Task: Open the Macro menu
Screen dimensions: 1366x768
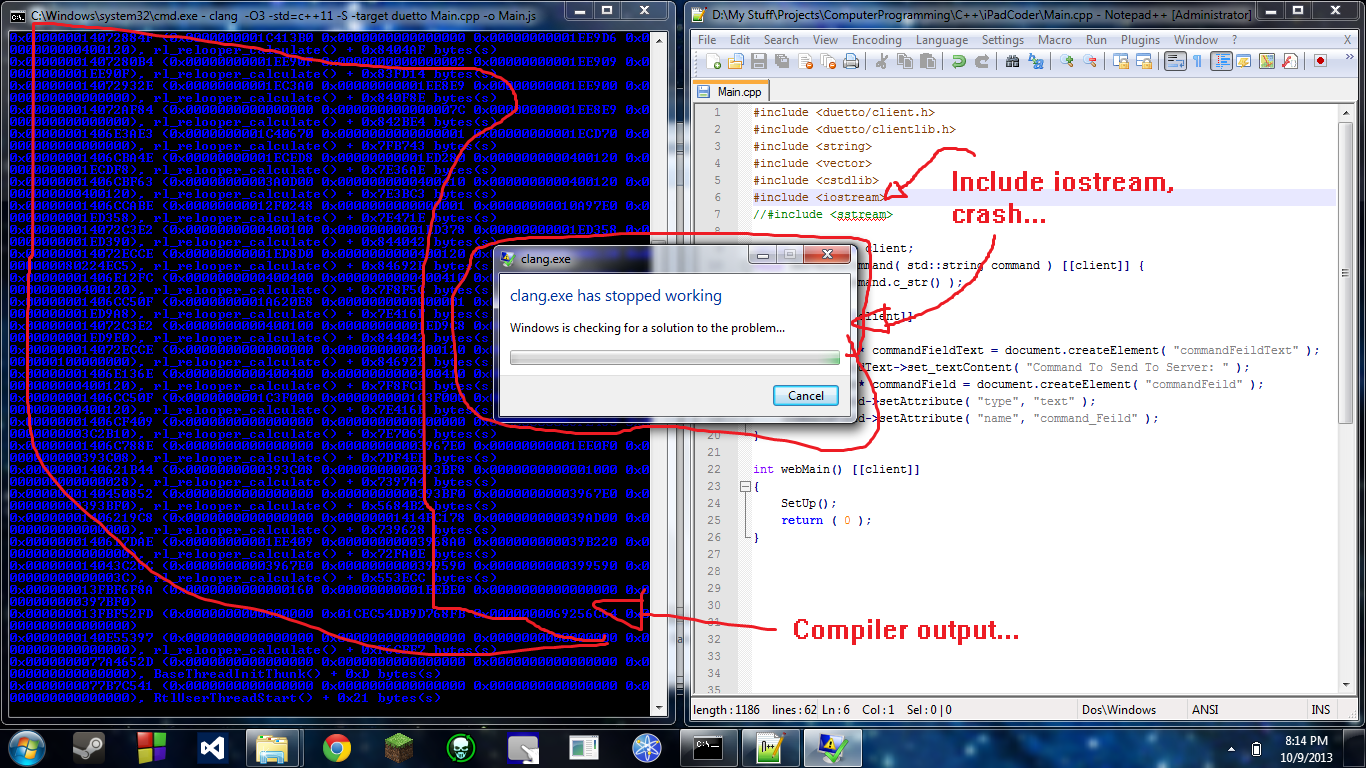Action: click(x=1055, y=40)
